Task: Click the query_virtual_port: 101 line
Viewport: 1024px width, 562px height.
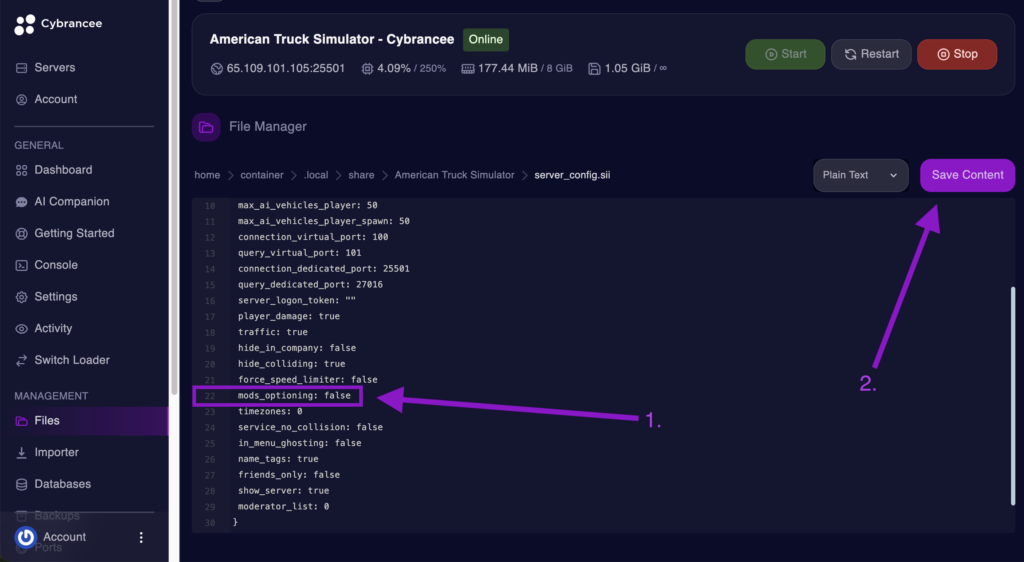Action: [x=299, y=253]
